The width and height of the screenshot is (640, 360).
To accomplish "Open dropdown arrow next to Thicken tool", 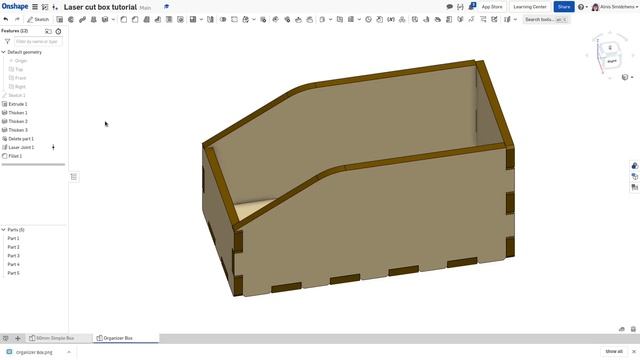I will [x=113, y=19].
